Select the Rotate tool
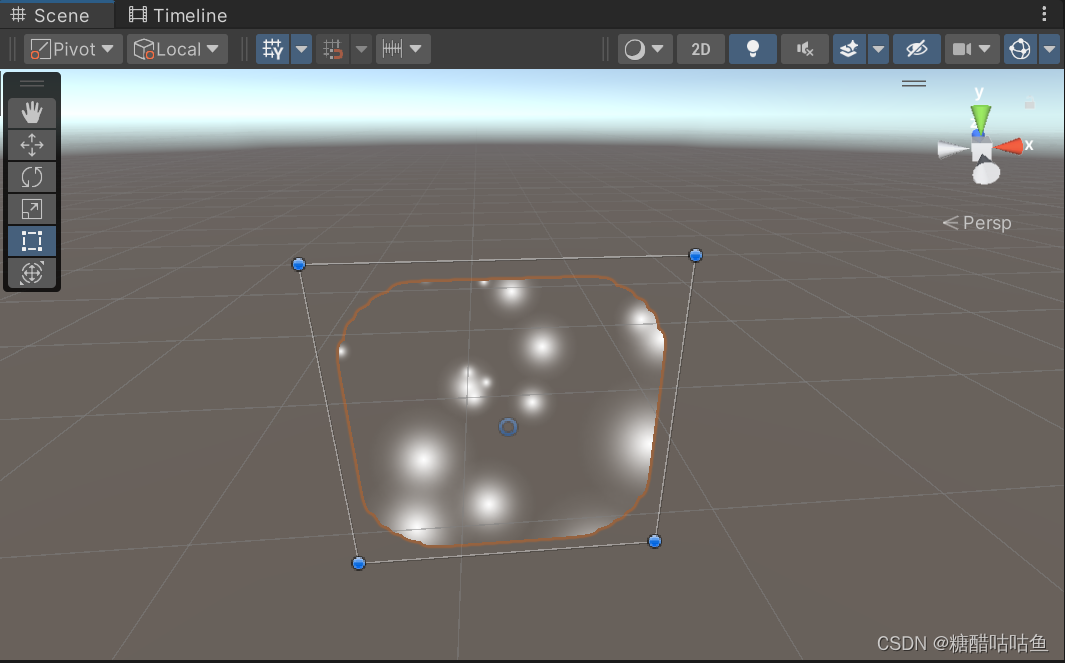1065x663 pixels. coord(31,176)
